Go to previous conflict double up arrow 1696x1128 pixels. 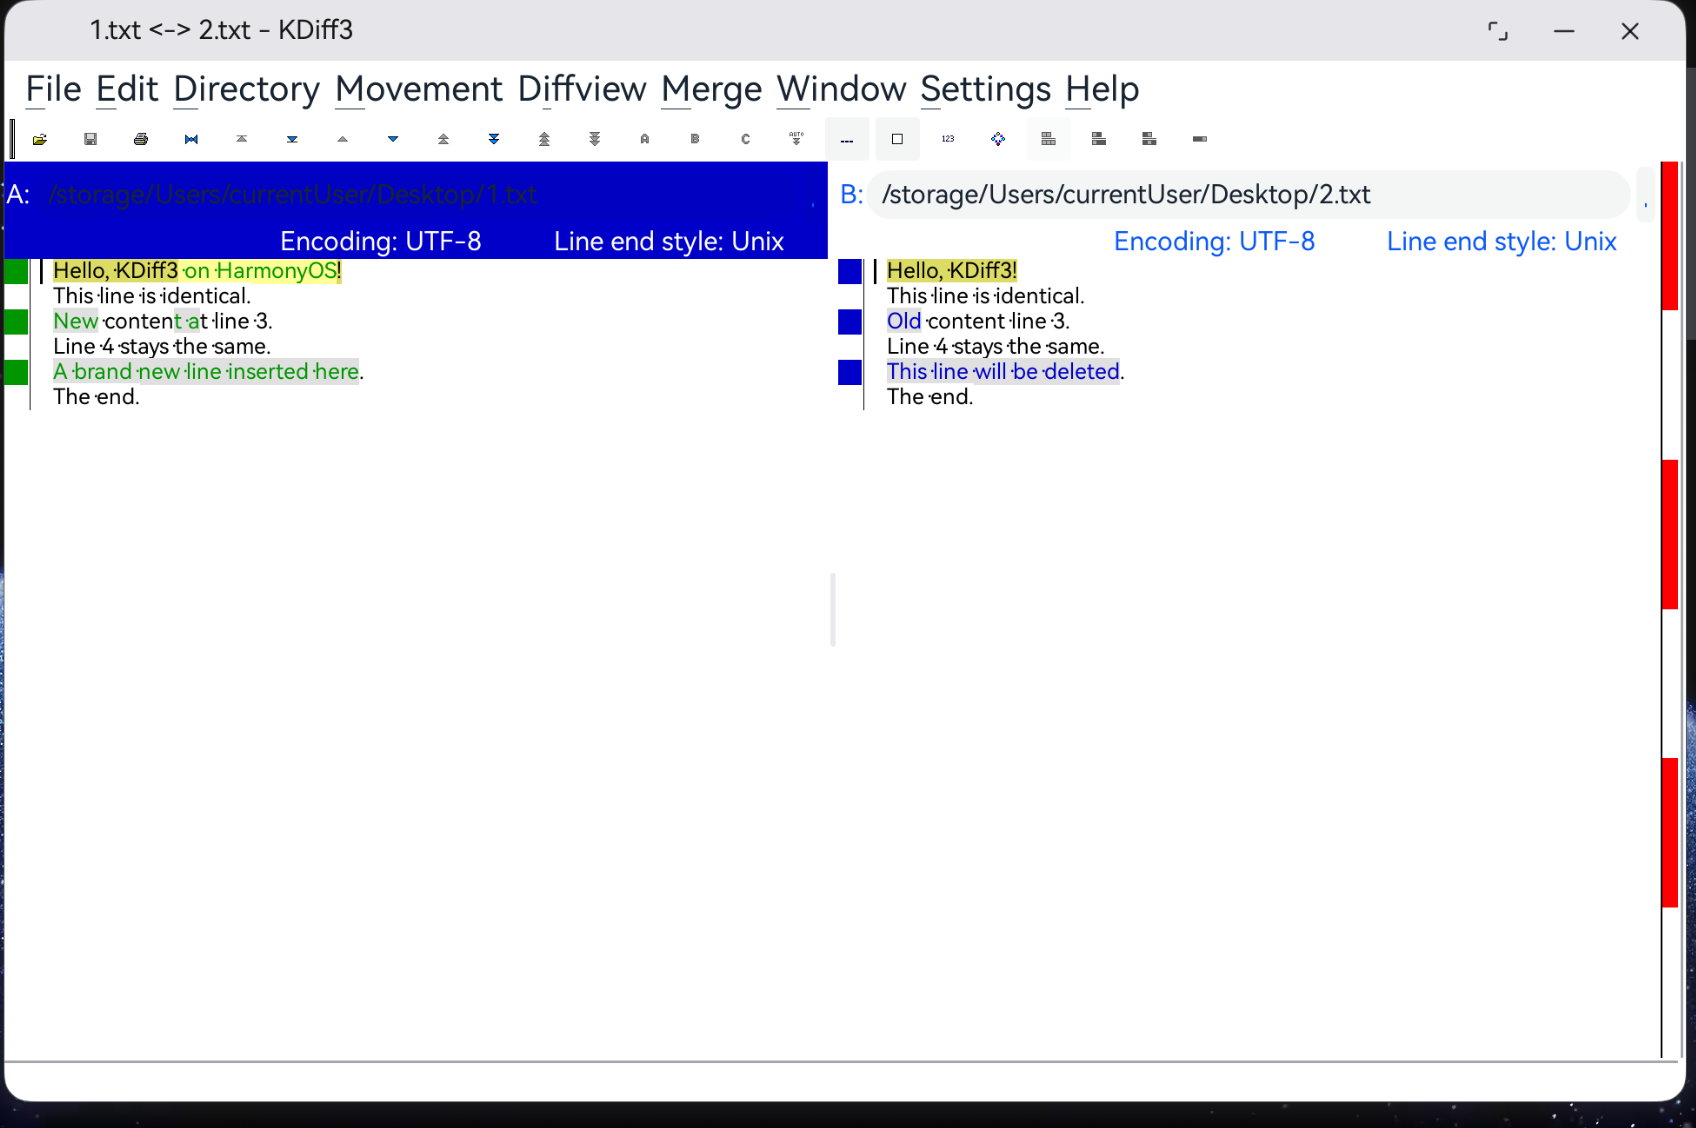[x=443, y=139]
